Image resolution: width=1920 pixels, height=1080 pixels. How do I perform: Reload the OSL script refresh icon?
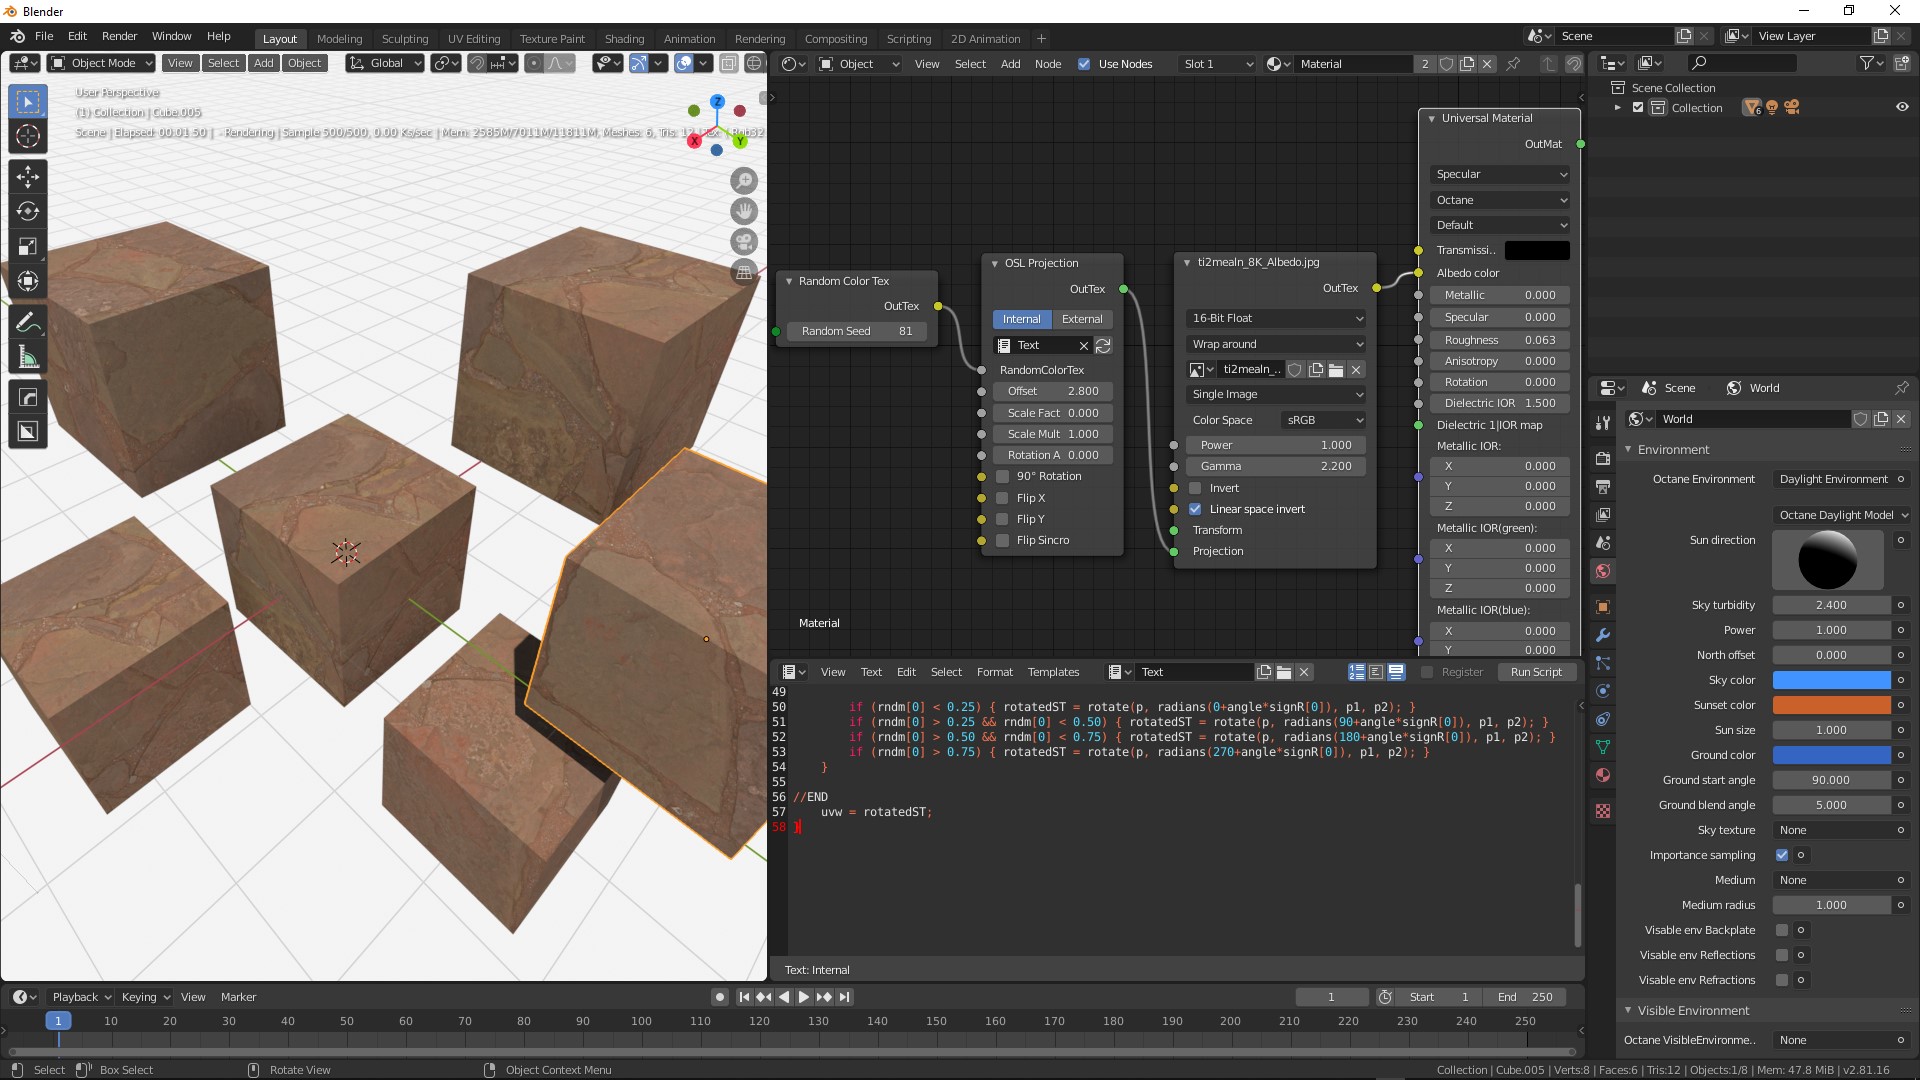click(1103, 345)
